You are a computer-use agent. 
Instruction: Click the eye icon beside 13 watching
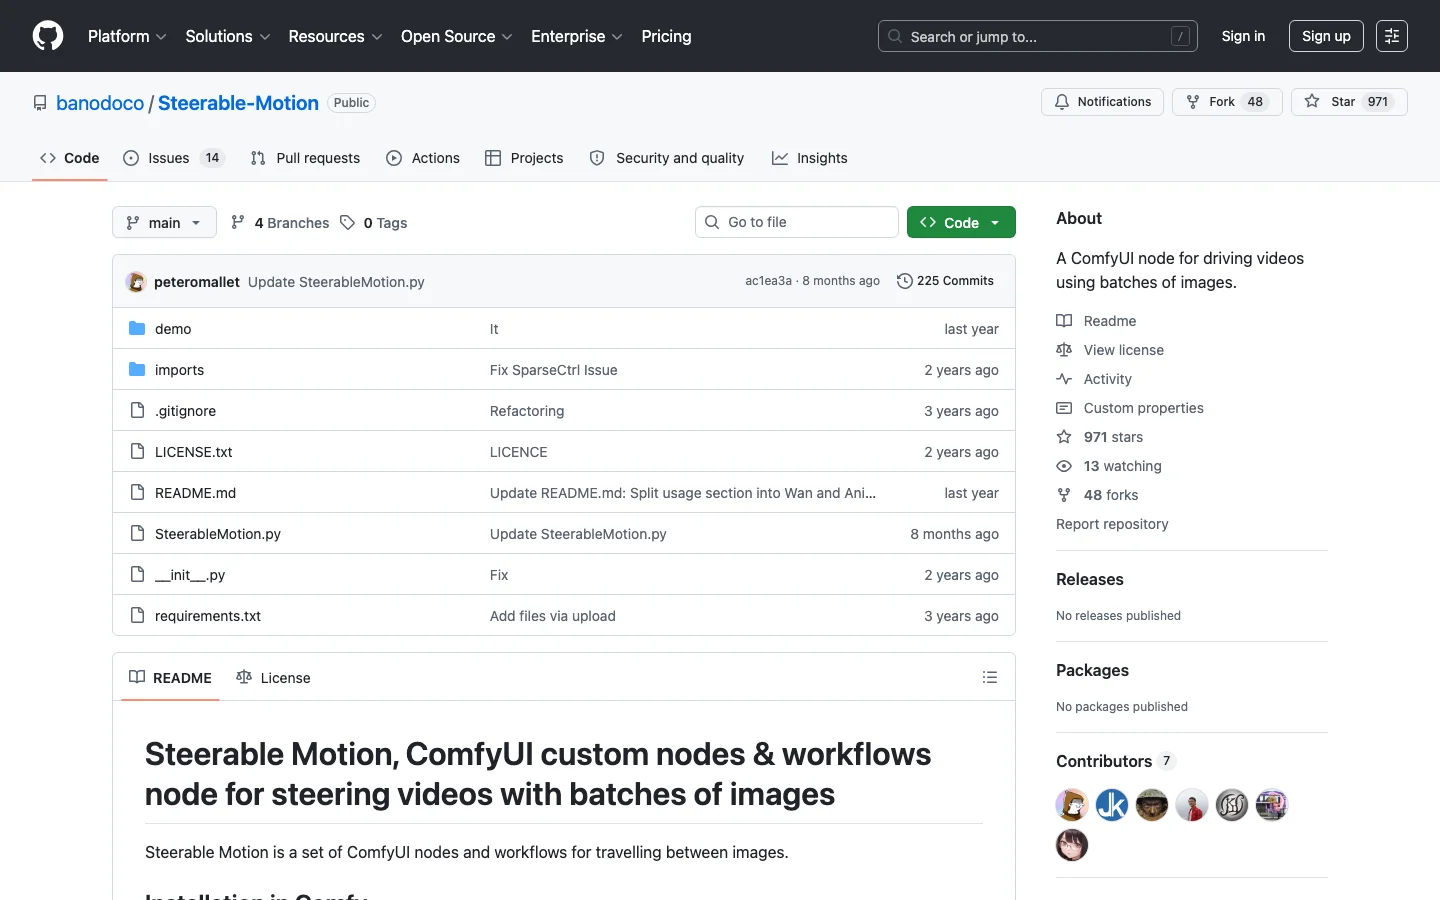[1064, 466]
